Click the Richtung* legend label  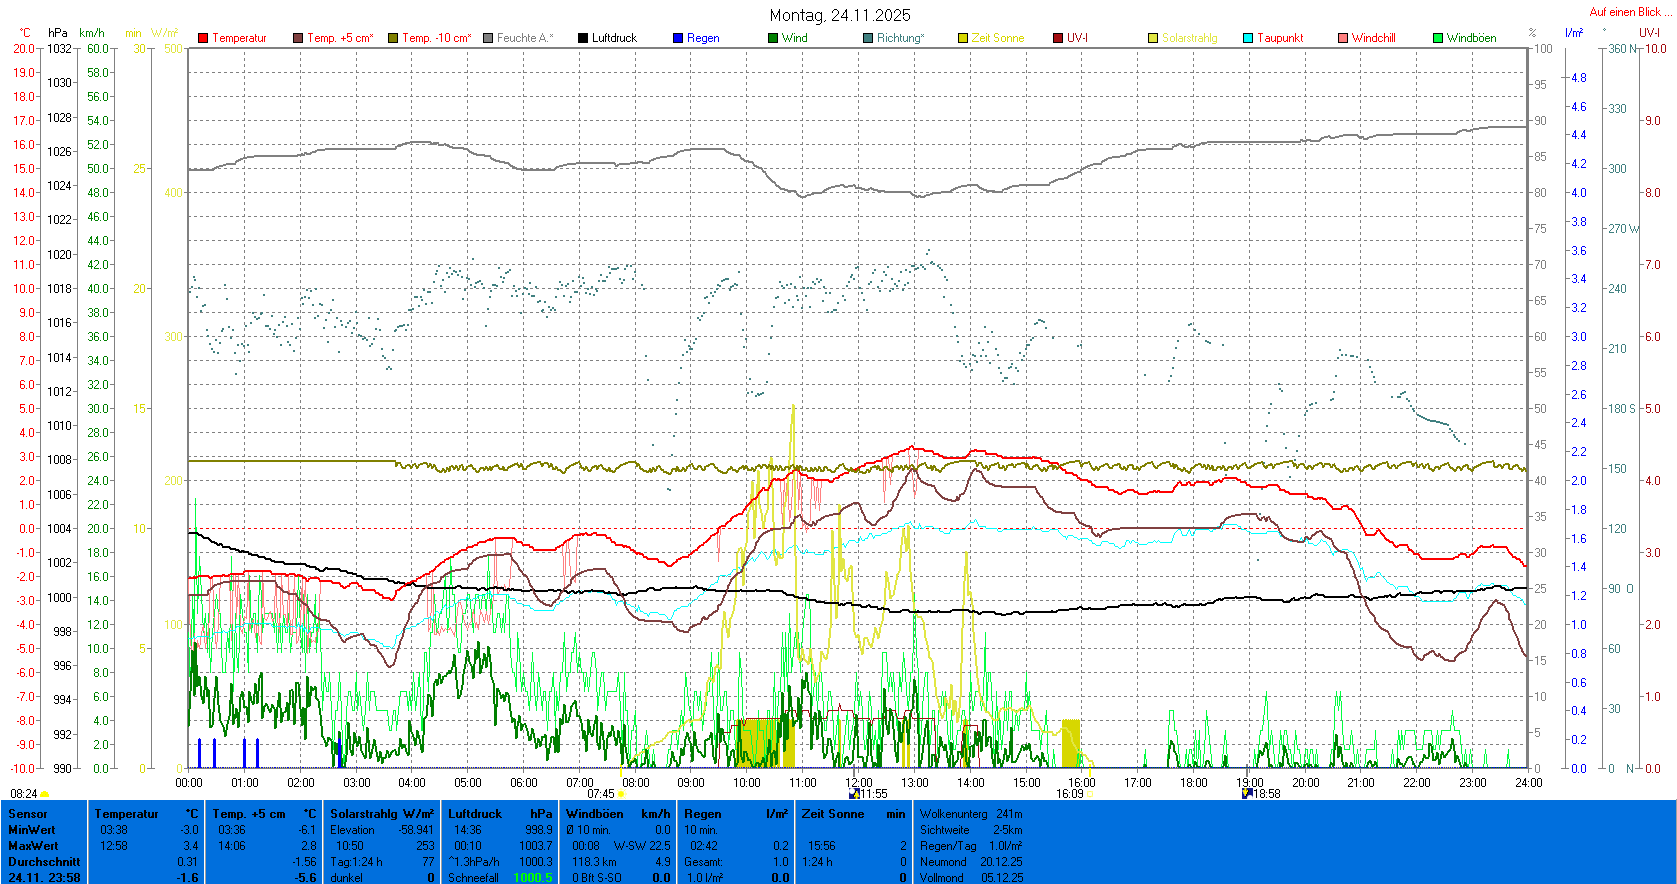tap(900, 38)
